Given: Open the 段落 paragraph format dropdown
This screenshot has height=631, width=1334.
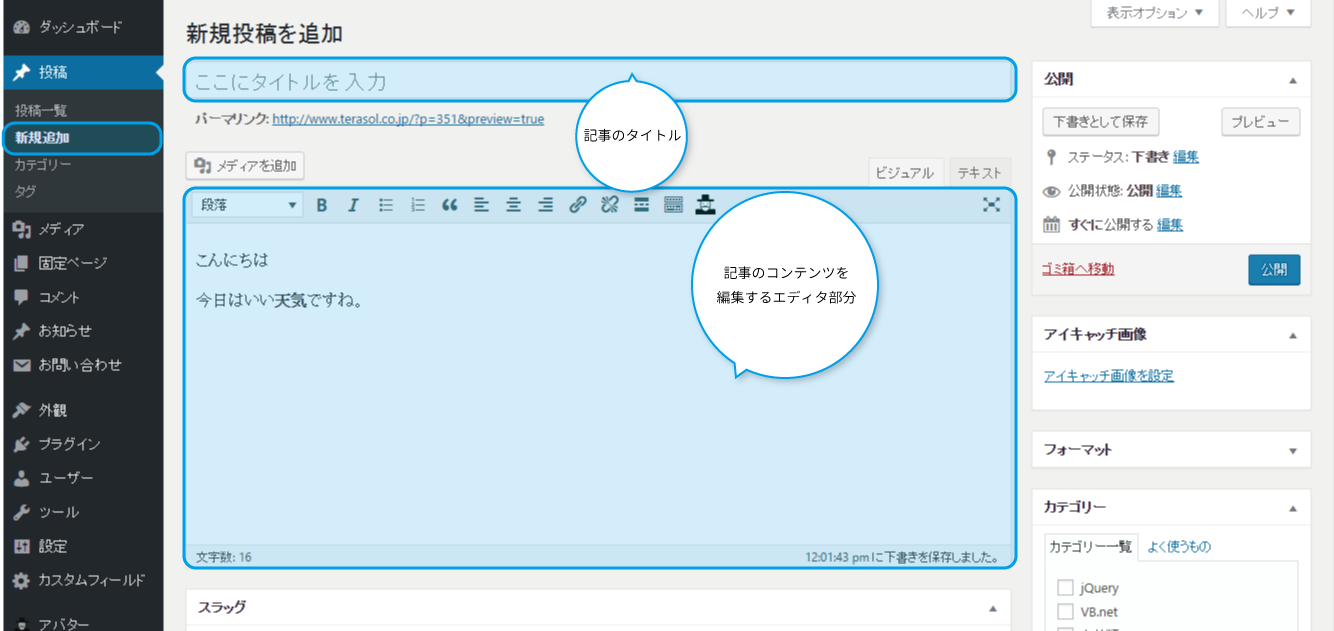Looking at the screenshot, I should coord(248,205).
